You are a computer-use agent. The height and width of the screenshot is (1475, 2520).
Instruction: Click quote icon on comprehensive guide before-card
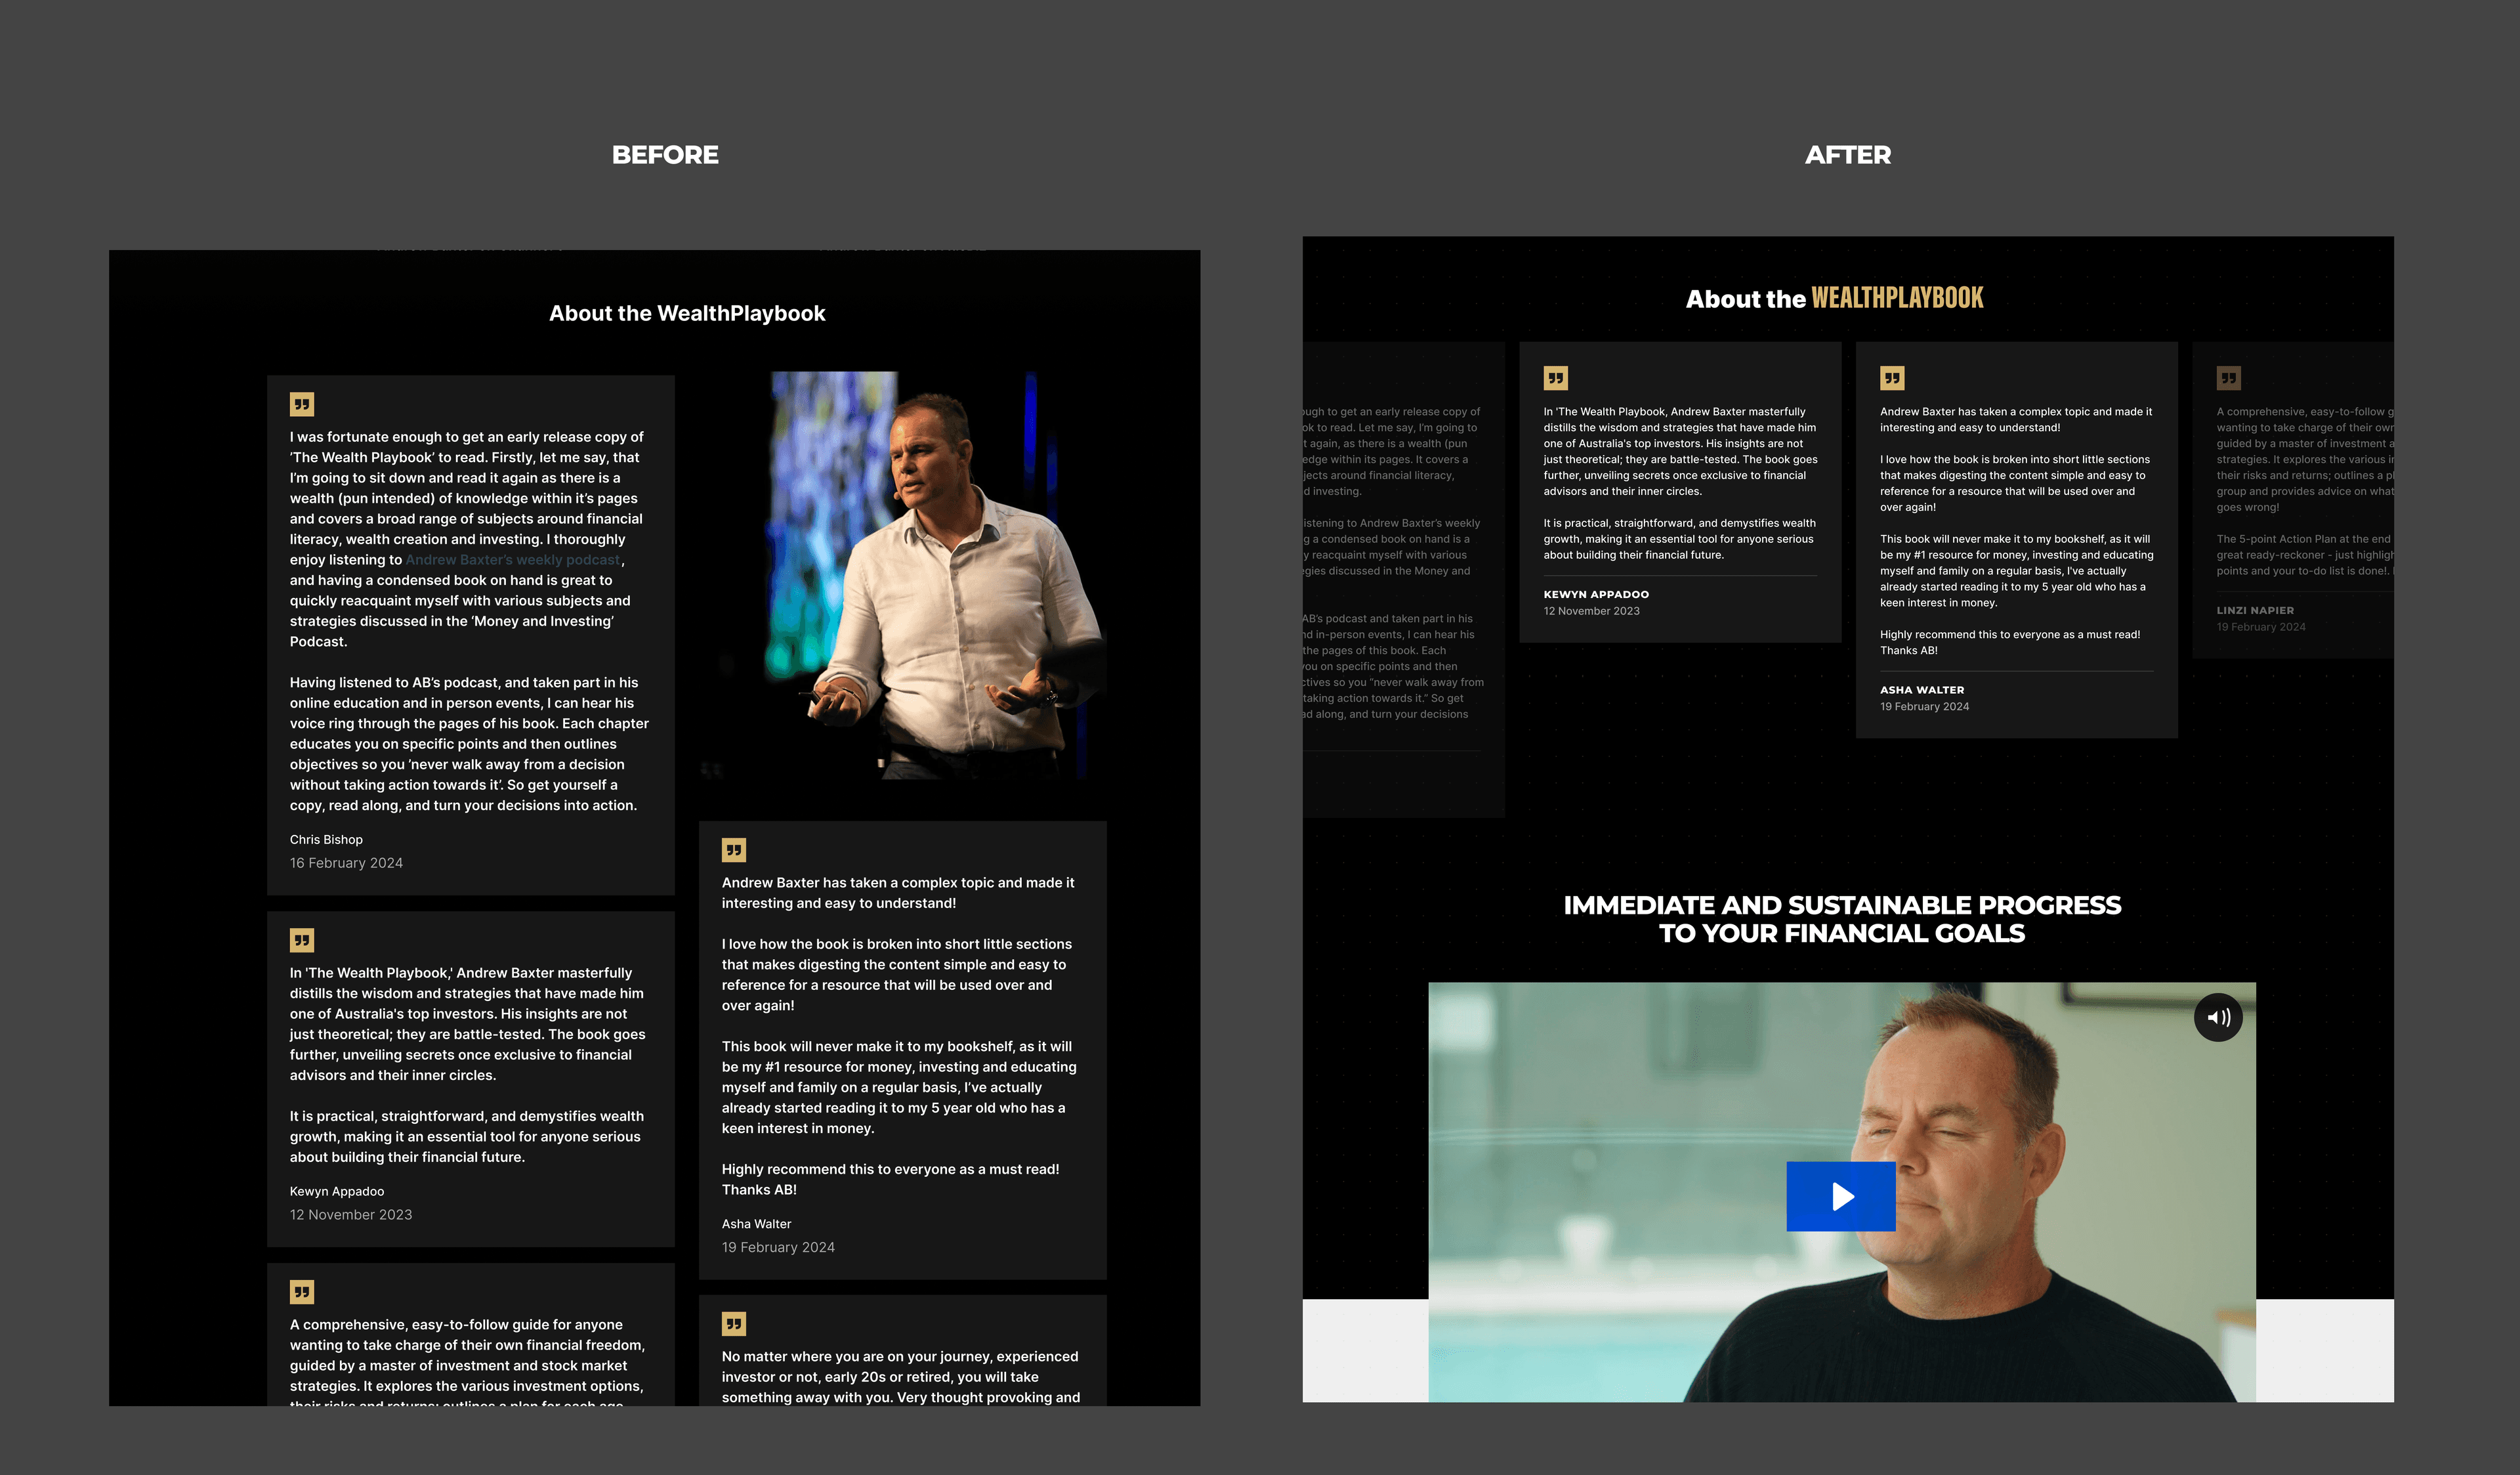pos(302,1291)
